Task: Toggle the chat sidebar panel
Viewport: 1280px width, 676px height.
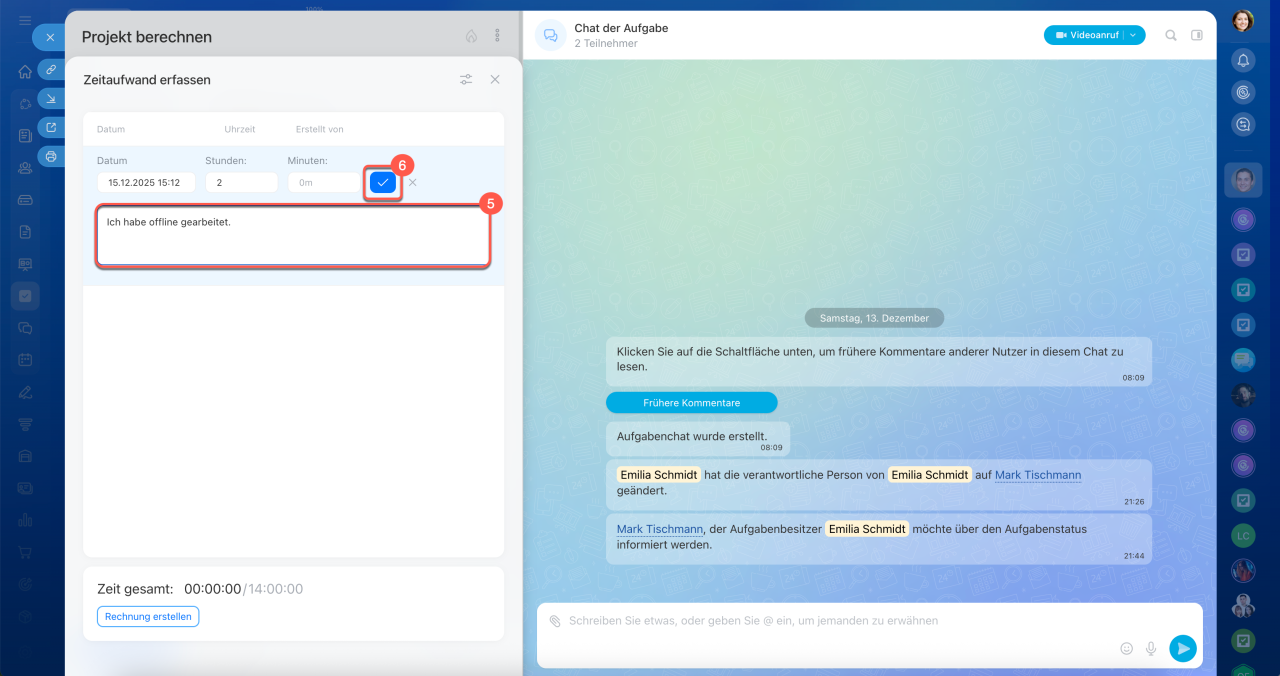Action: pos(1197,35)
